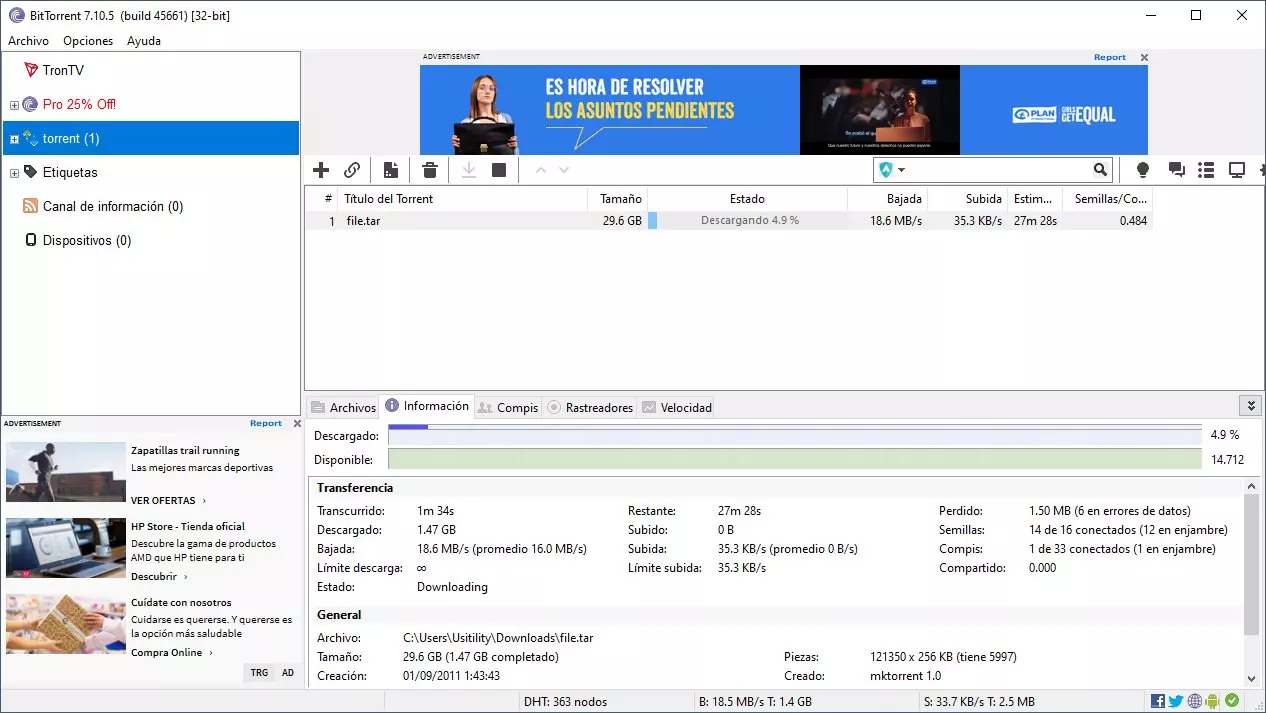This screenshot has height=713, width=1266.
Task: Collapse the lower info panel with double chevron
Action: 1251,406
